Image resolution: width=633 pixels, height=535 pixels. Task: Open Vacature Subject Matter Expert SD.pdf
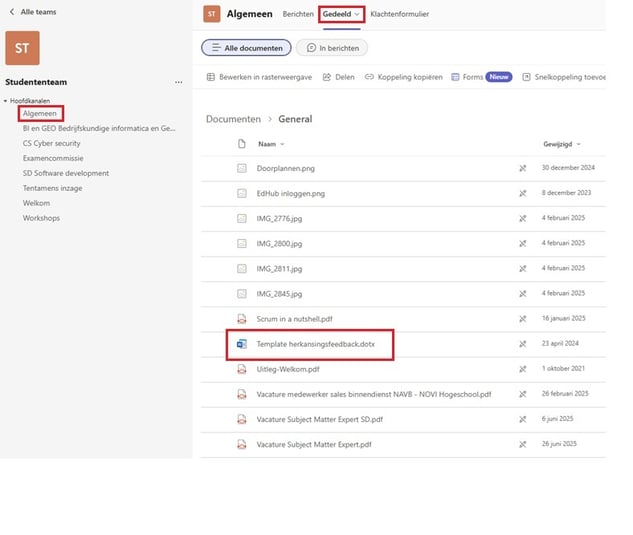pos(320,419)
